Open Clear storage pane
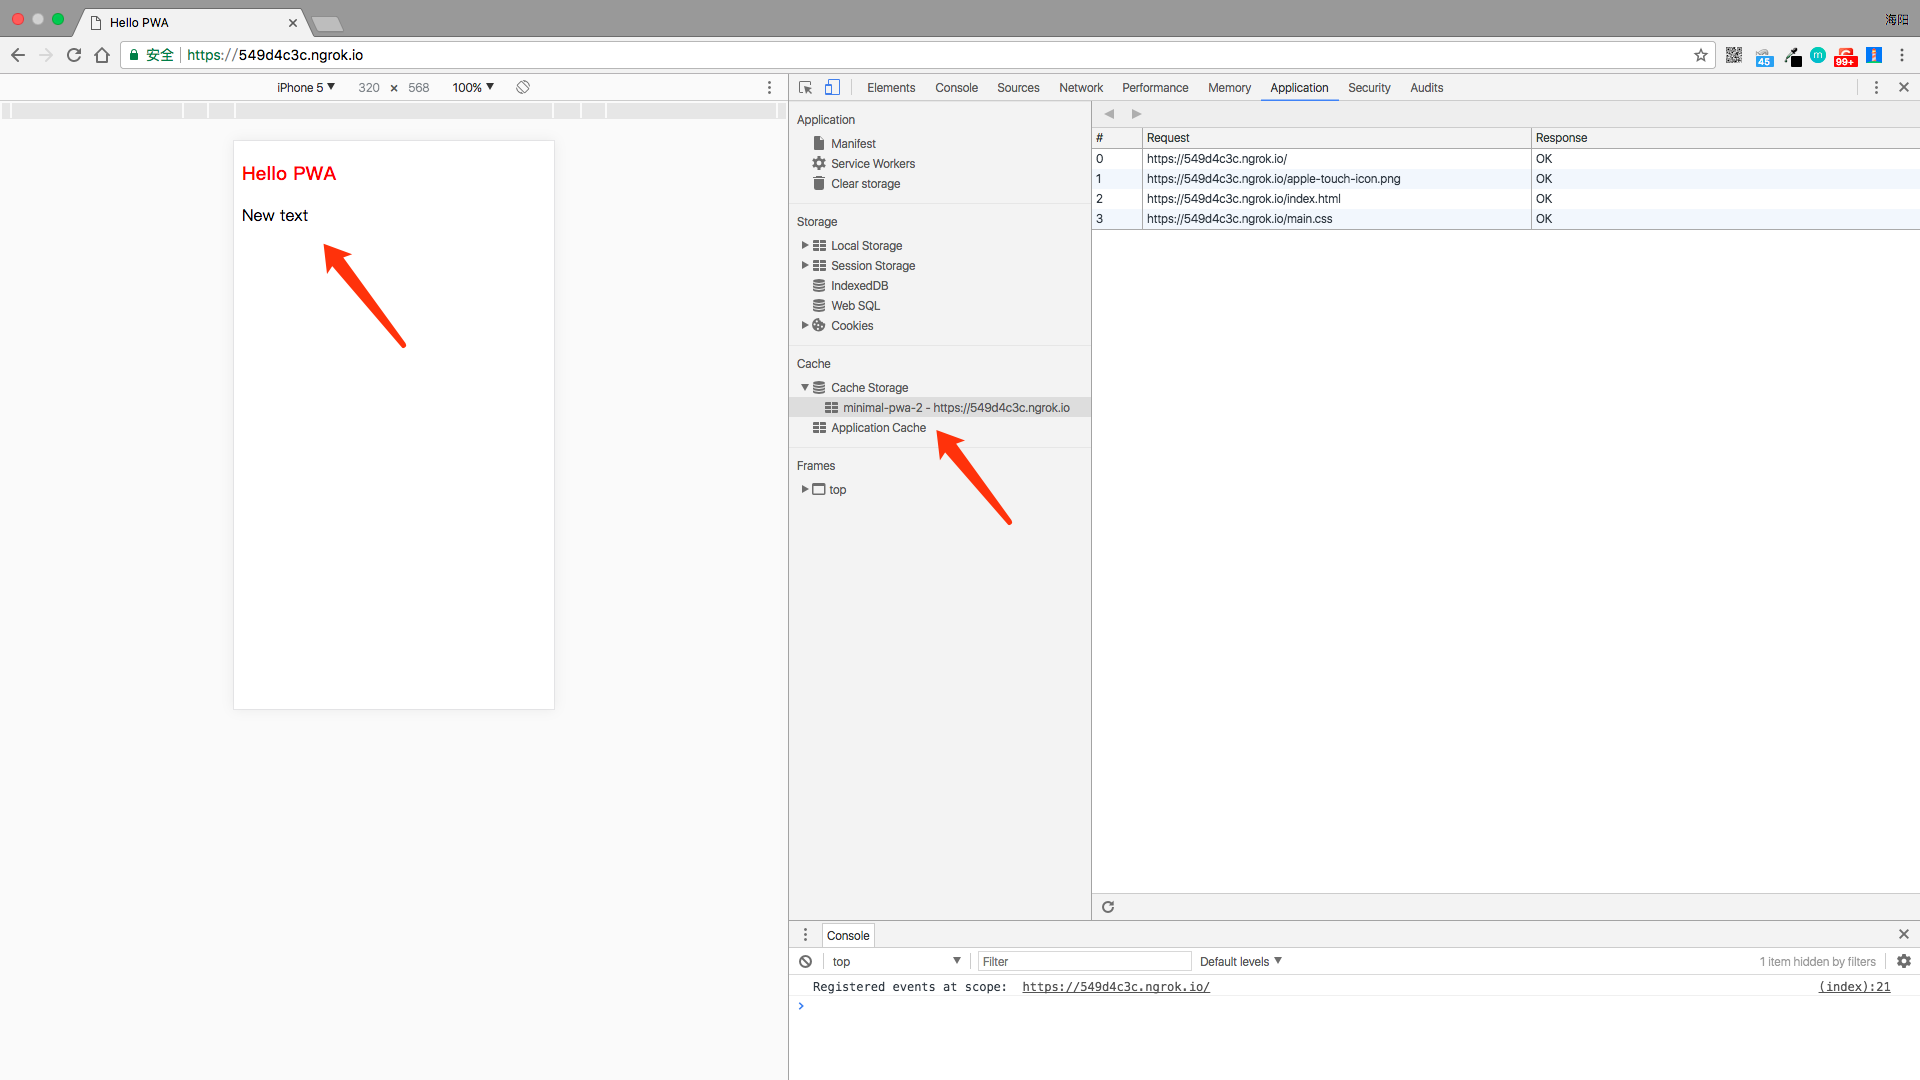The width and height of the screenshot is (1920, 1080). [865, 184]
